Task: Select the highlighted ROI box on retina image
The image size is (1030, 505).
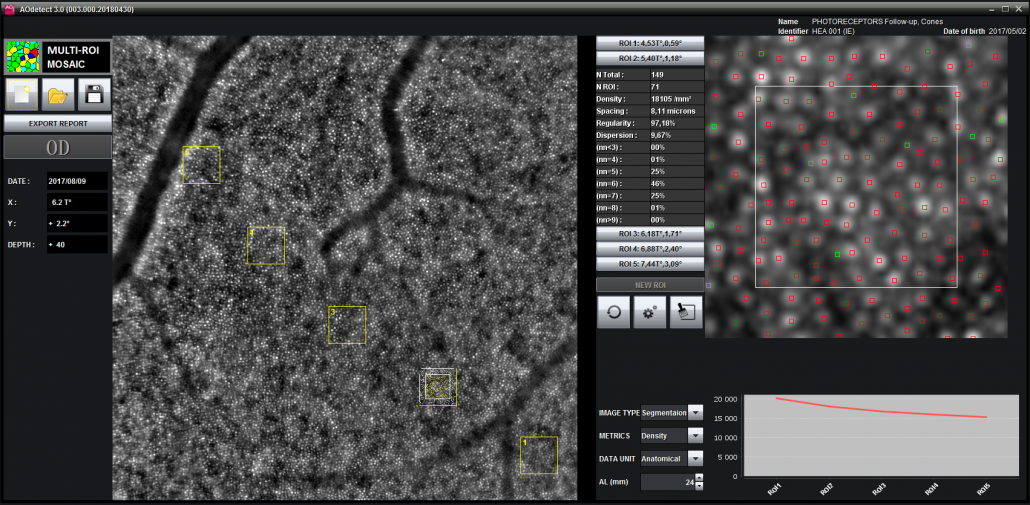Action: point(439,386)
